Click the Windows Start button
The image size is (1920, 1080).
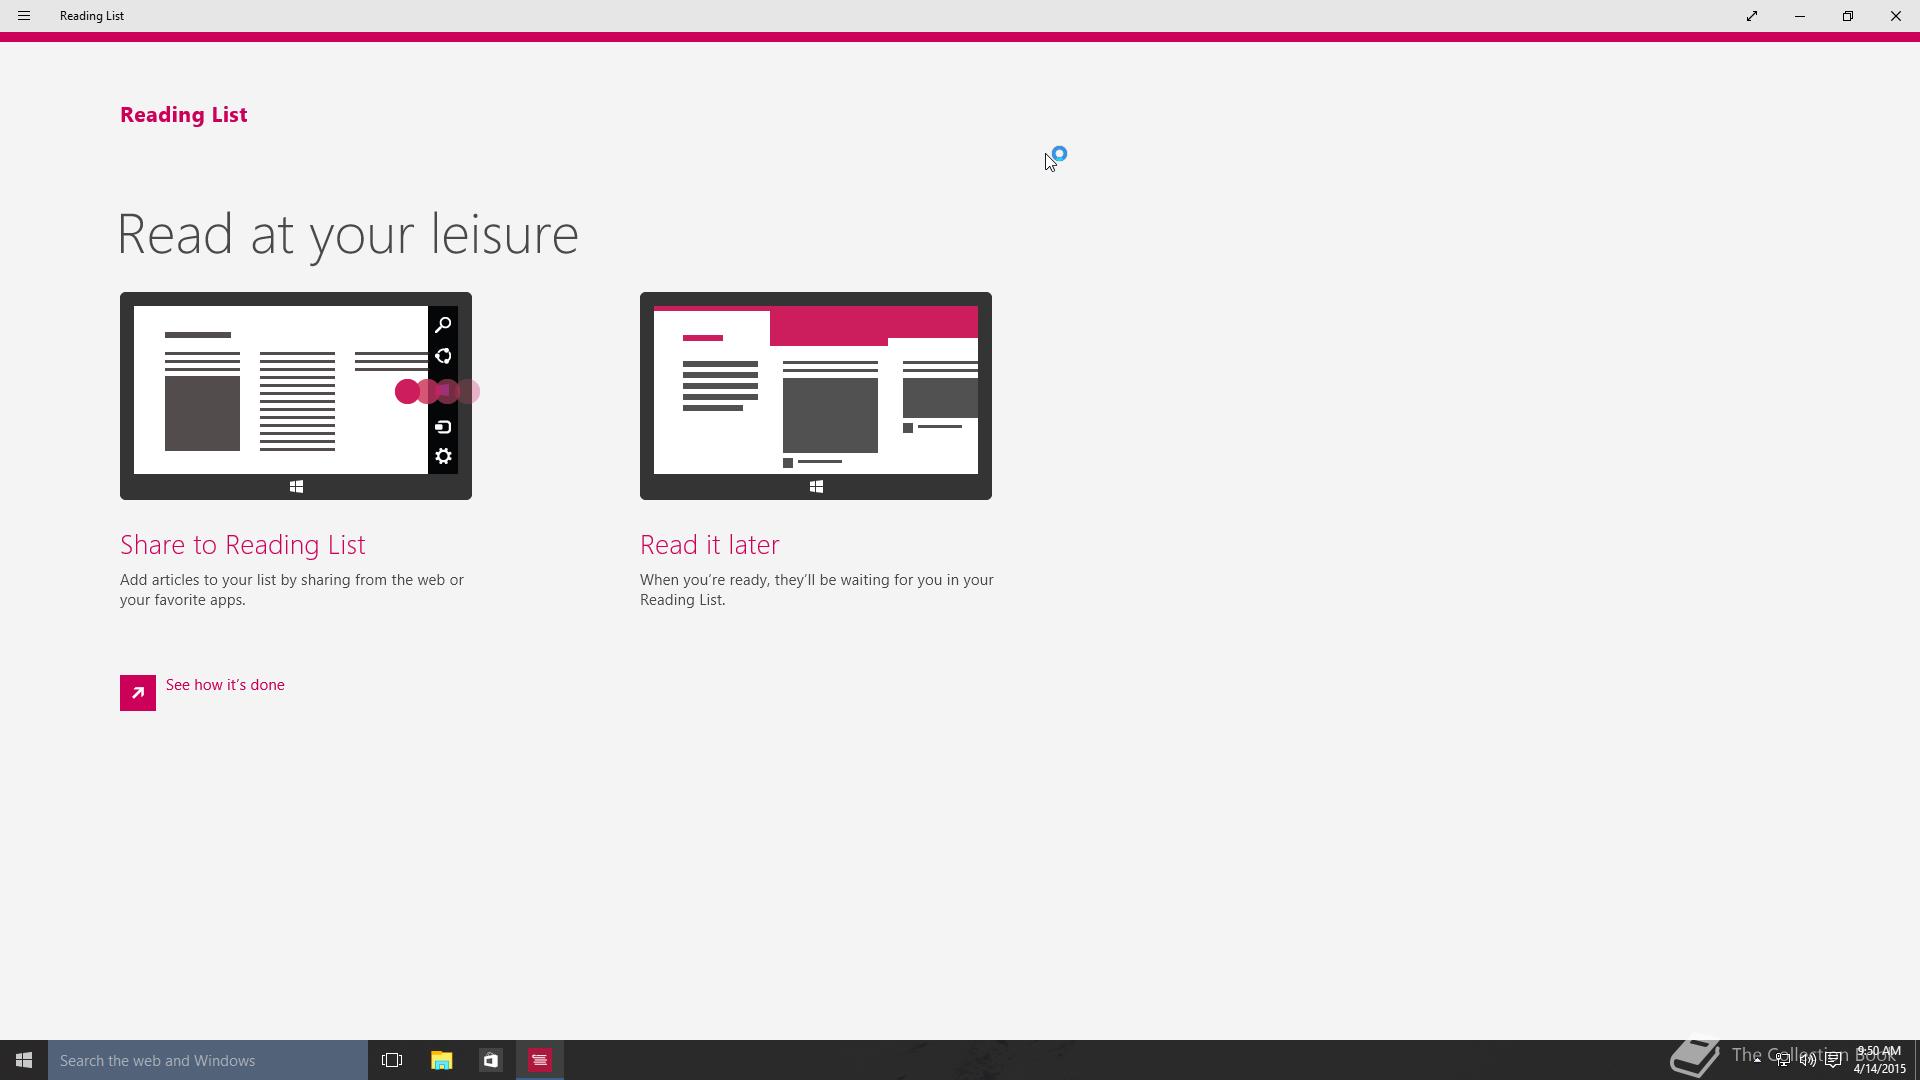click(x=24, y=1060)
